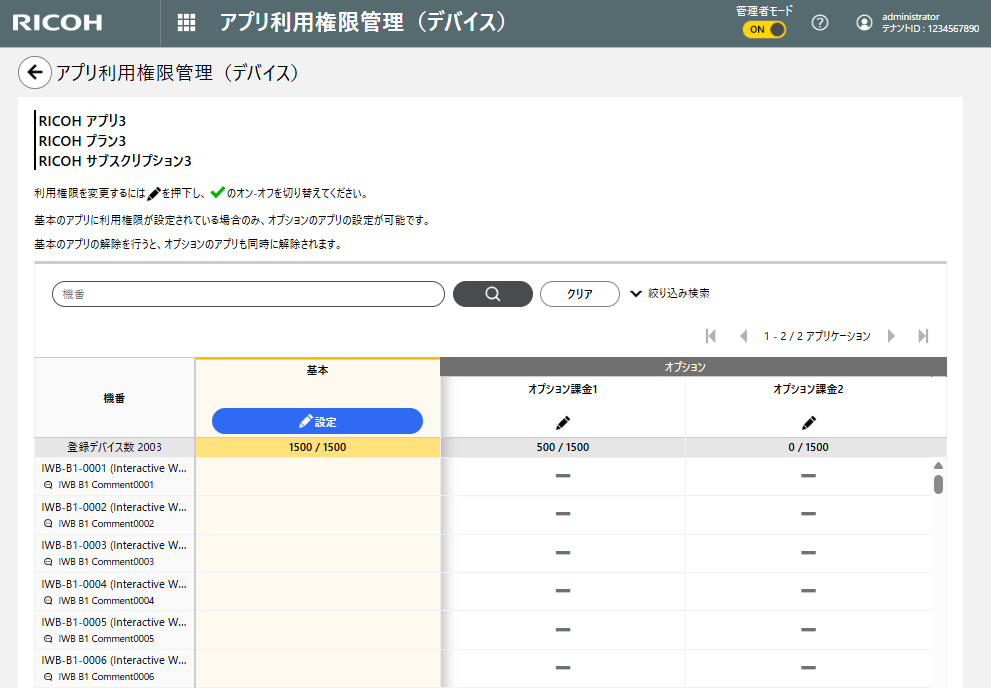Viewport: 991px width, 688px height.
Task: Click the magnifier search button
Action: [x=492, y=294]
